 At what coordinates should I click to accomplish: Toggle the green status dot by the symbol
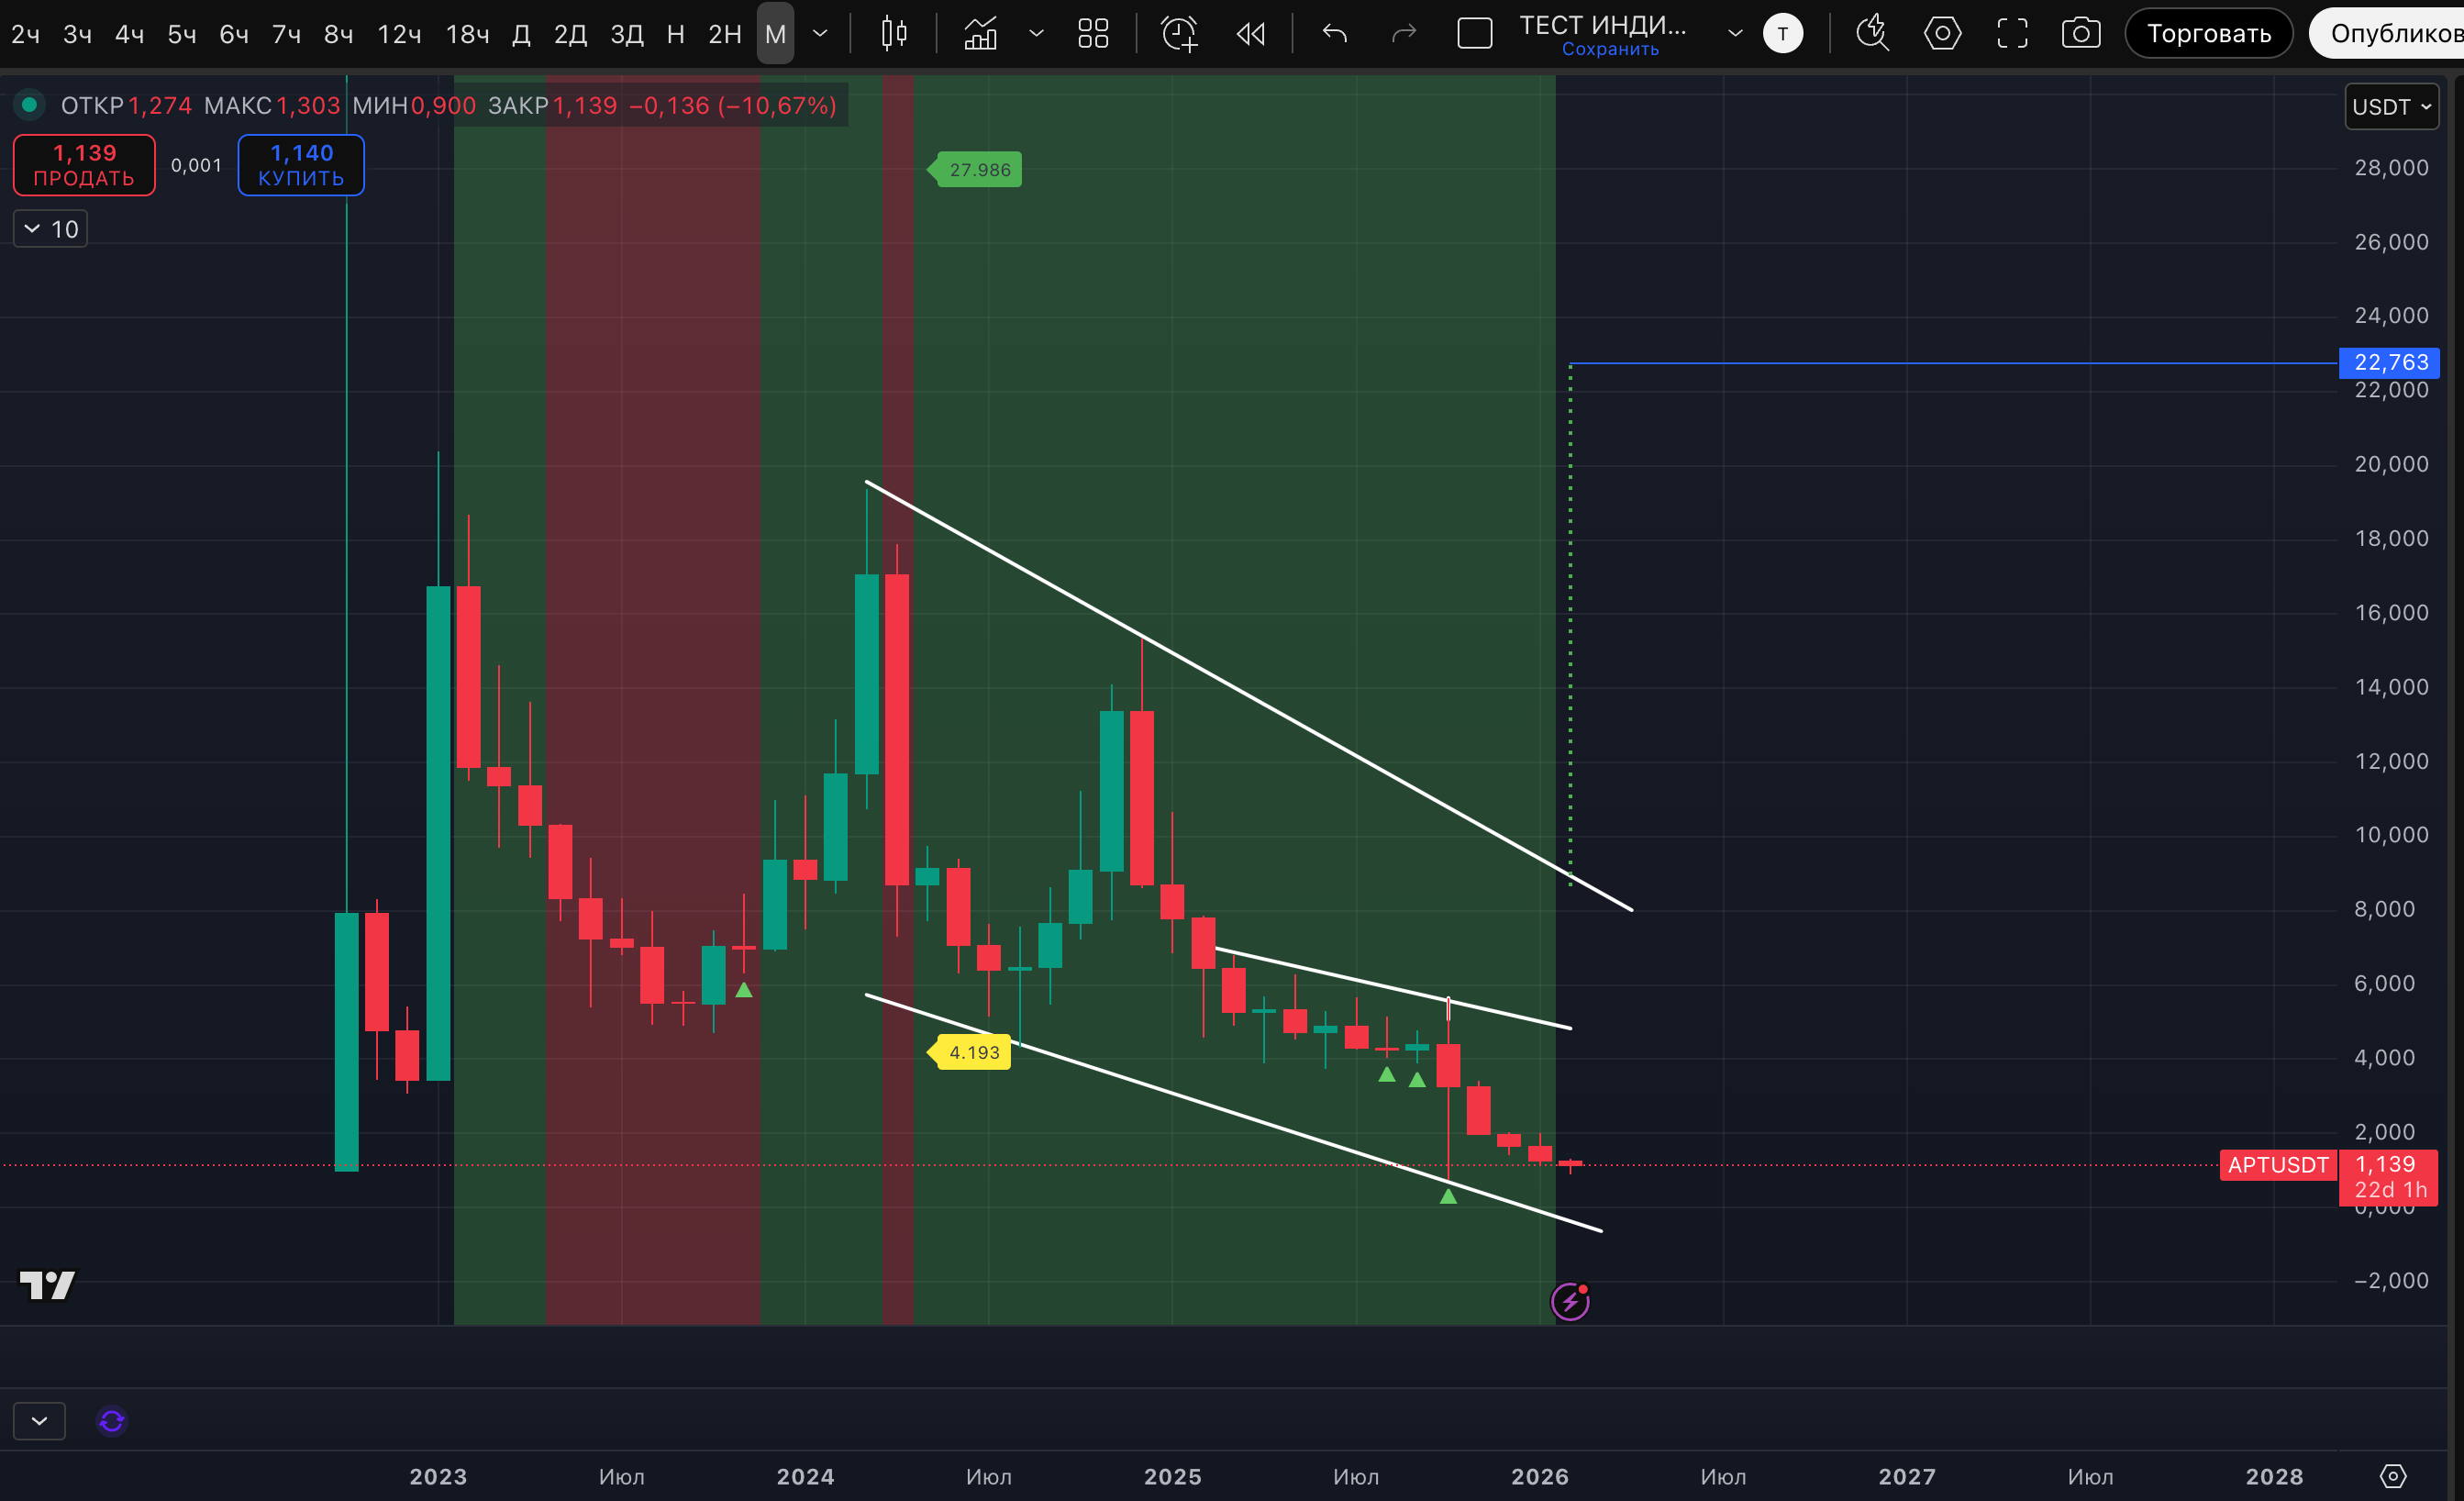29,104
